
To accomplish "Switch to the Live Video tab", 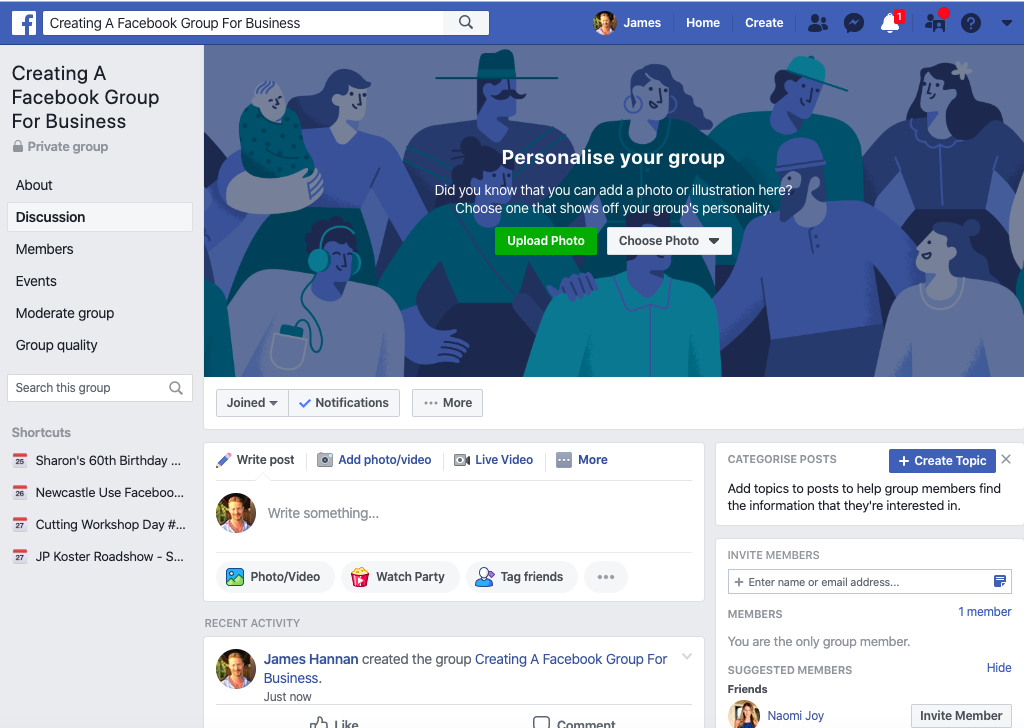I will [494, 460].
